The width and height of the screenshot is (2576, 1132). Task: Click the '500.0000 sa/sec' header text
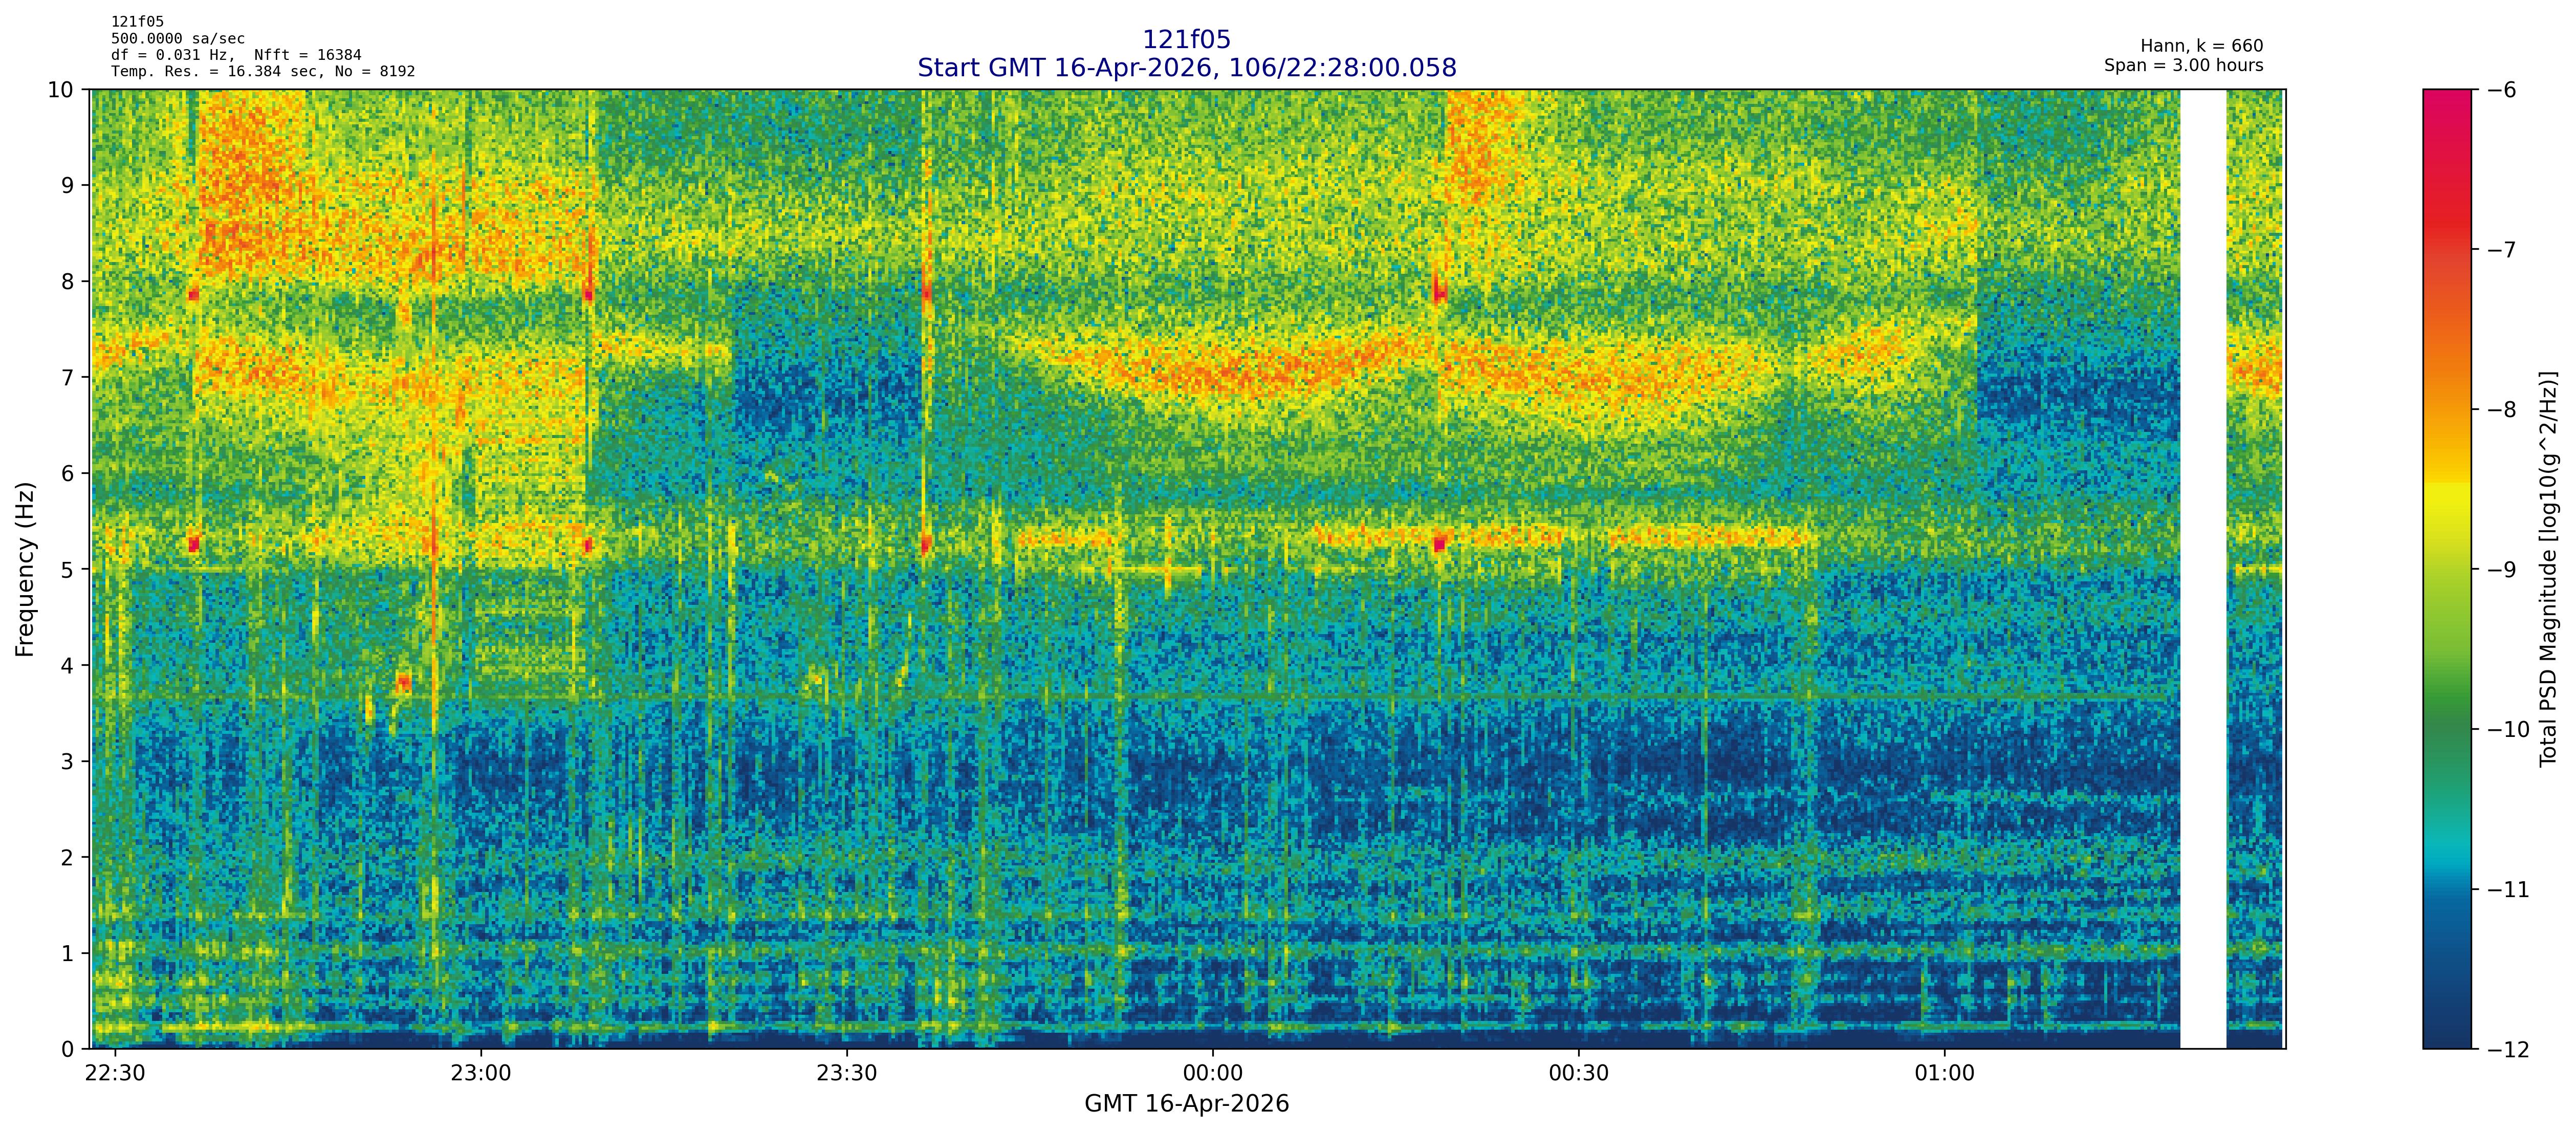click(x=177, y=38)
